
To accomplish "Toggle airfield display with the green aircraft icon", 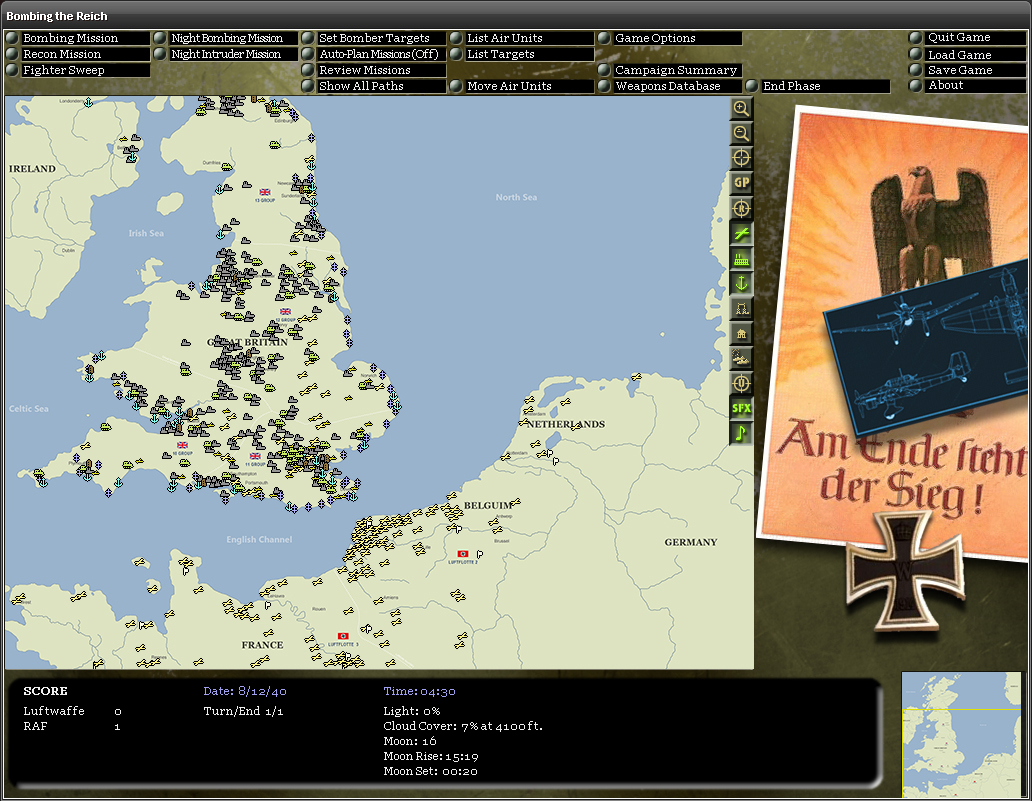I will click(x=741, y=234).
